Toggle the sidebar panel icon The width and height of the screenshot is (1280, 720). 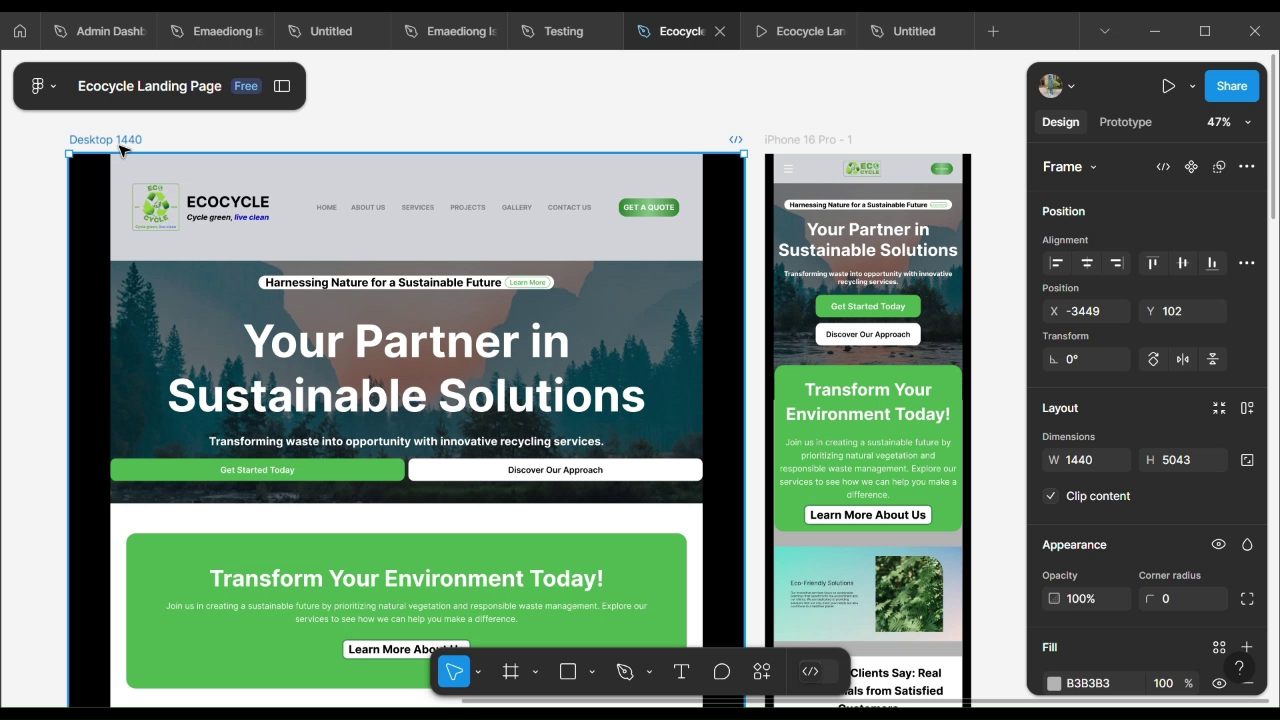click(282, 86)
